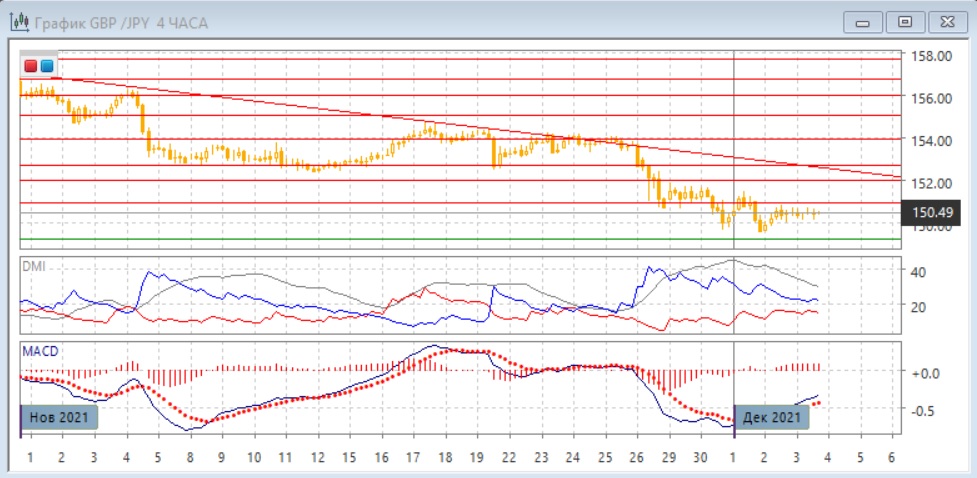The height and width of the screenshot is (478, 977).
Task: Maximize the GBP/JPY chart window
Action: [x=905, y=21]
